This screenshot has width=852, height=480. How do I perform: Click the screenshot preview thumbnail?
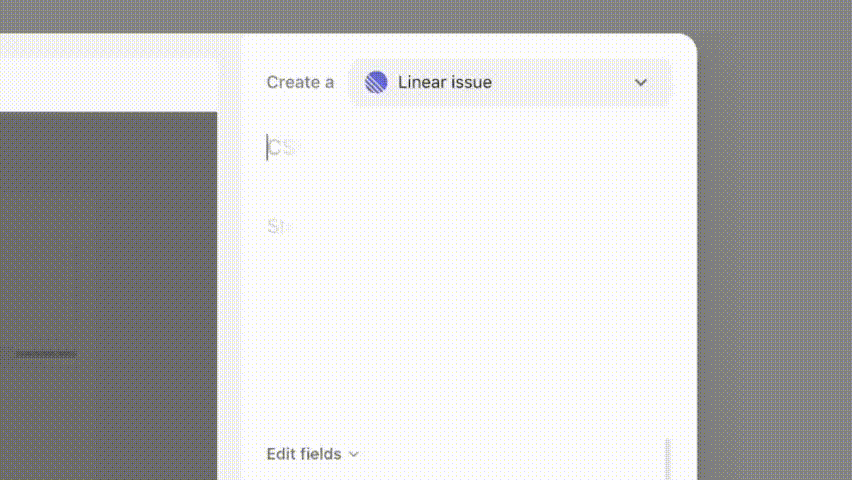[x=108, y=296]
